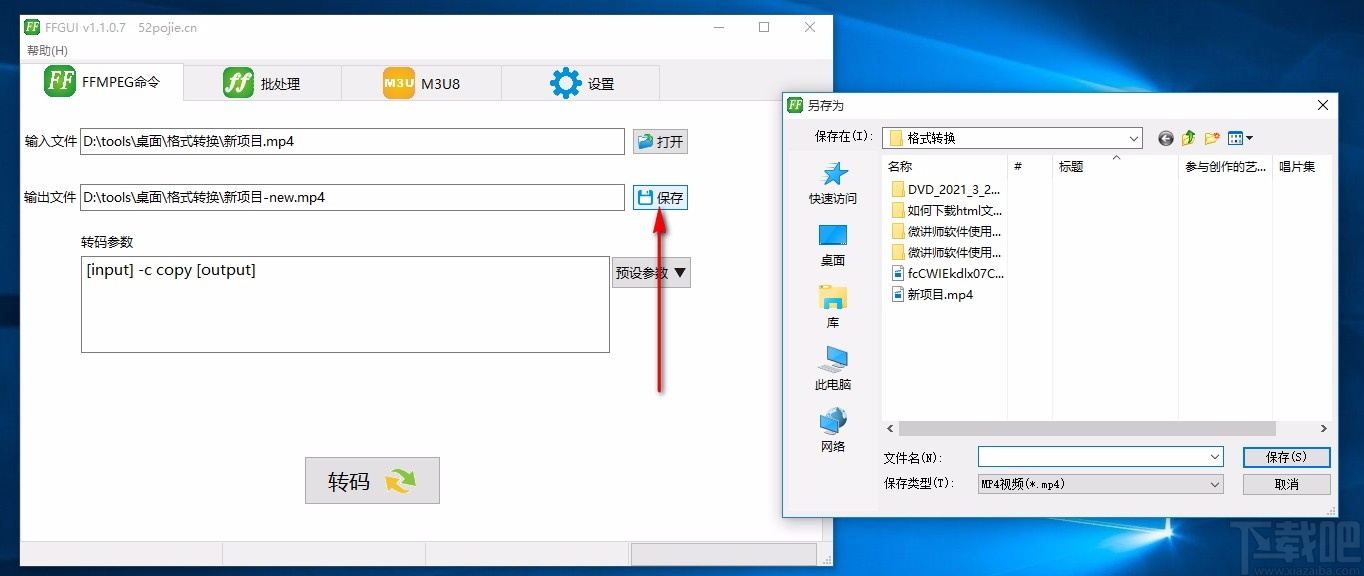Image resolution: width=1364 pixels, height=576 pixels.
Task: Create a new folder in the save dialog
Action: (1211, 137)
